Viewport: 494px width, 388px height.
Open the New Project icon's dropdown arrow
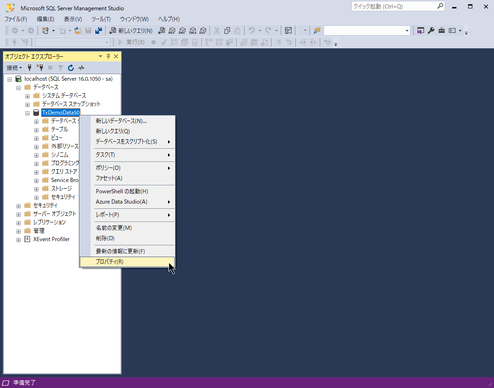[x=53, y=31]
